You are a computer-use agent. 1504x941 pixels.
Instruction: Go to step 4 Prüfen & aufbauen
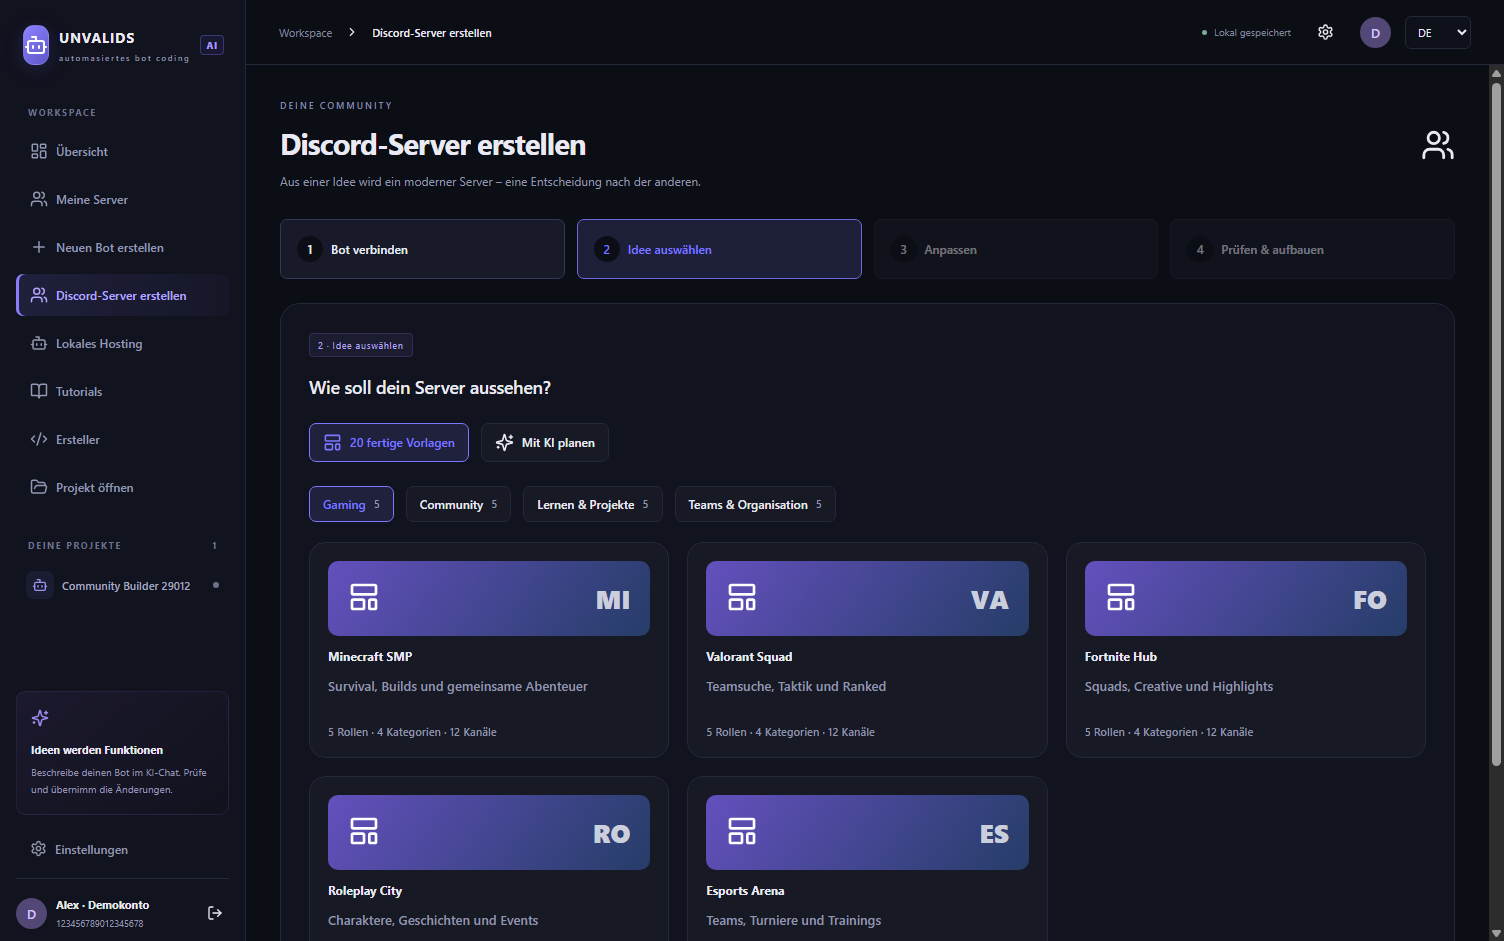coord(1312,249)
